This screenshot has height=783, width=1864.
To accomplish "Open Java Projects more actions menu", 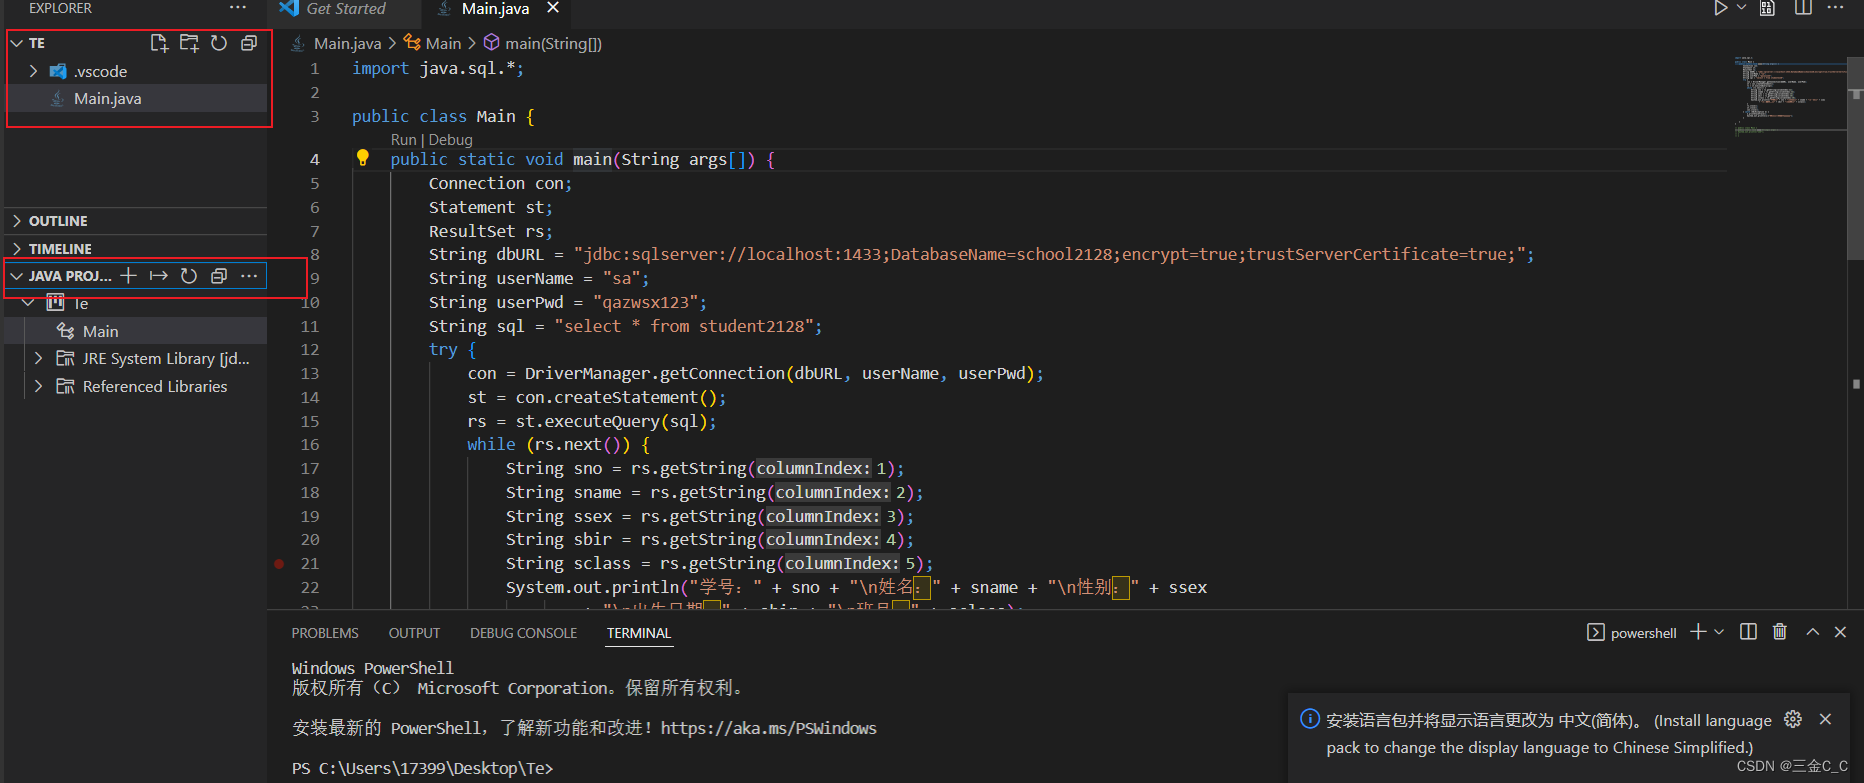I will tap(249, 276).
